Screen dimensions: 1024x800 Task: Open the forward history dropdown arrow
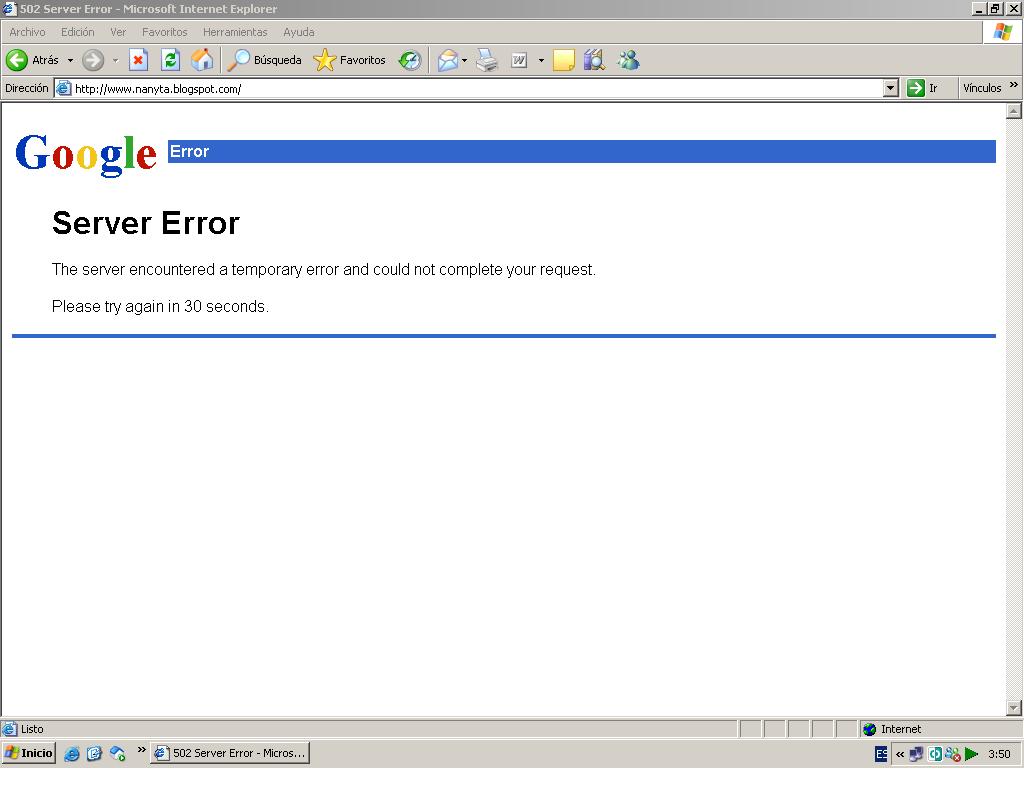click(x=116, y=60)
